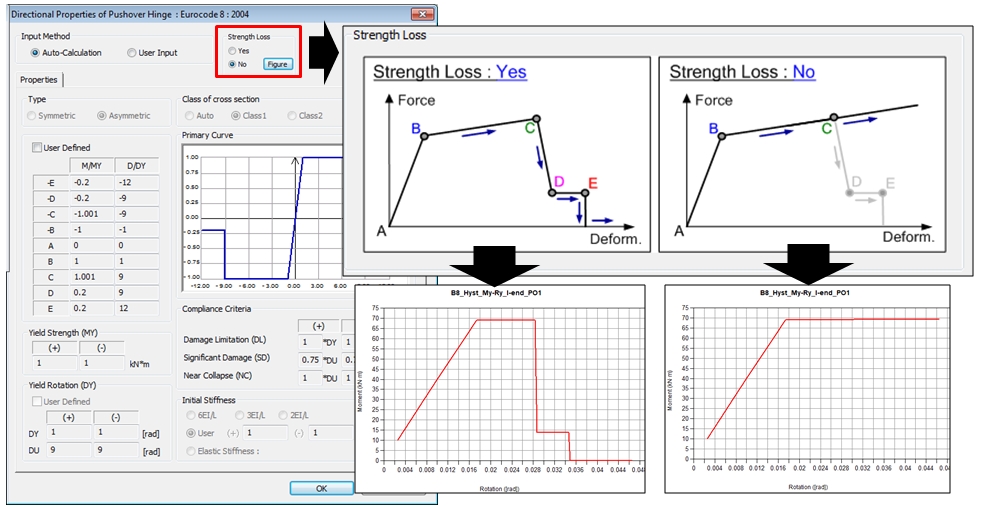986x510 pixels.
Task: Select the 3EI/L initial stiffness option
Action: click(239, 415)
